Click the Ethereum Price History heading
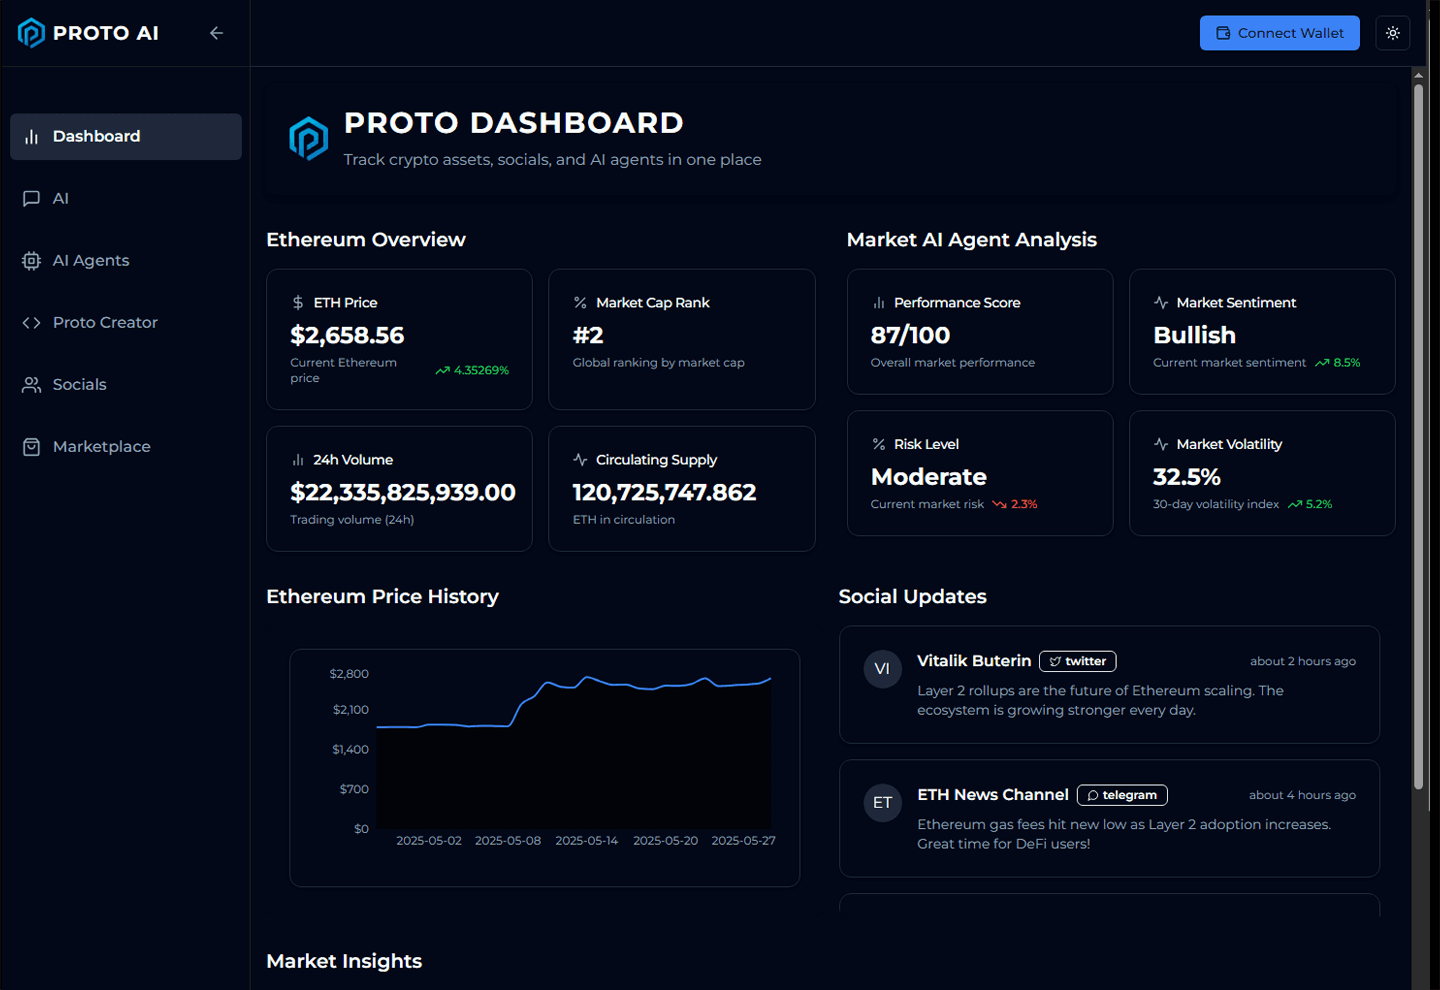 click(382, 596)
